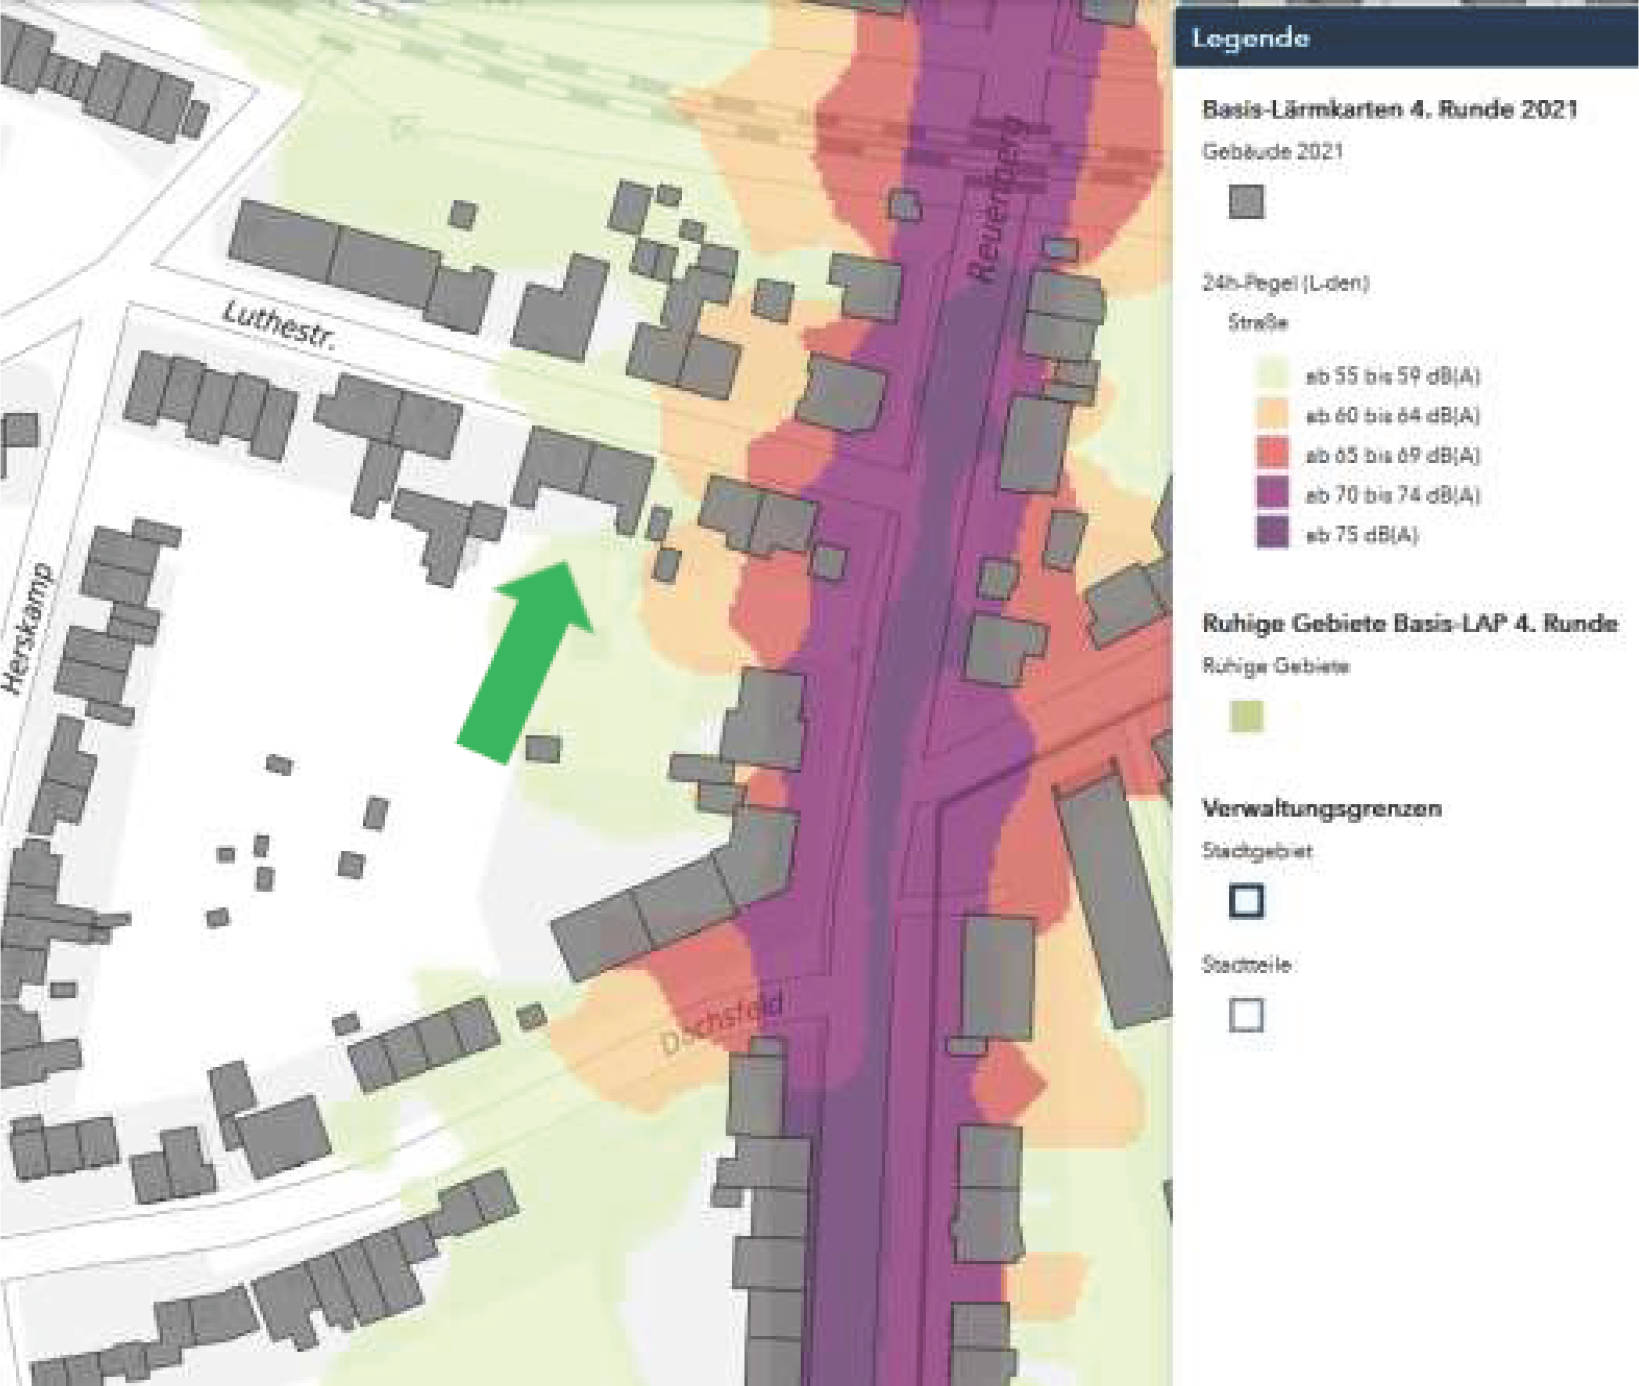Click the Straße sublabel in legend

(1258, 322)
